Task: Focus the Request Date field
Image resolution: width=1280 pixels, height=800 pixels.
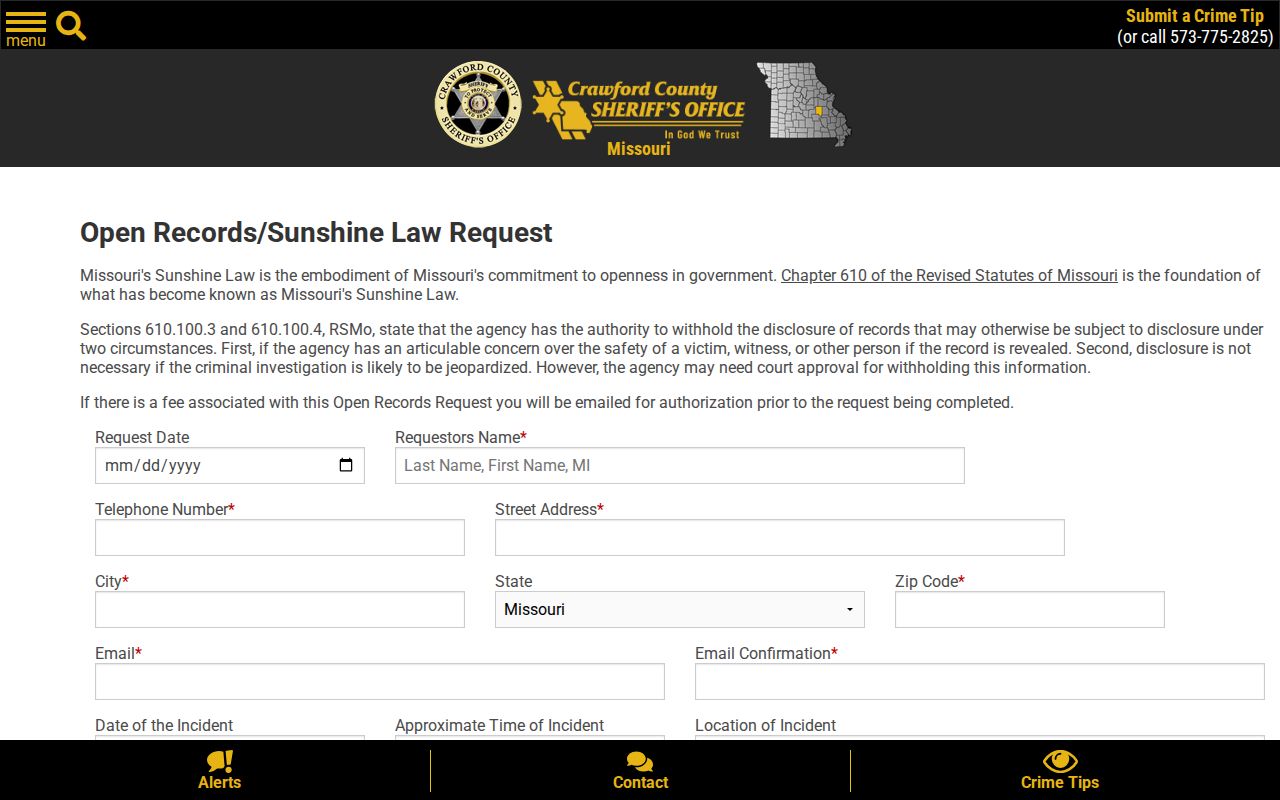Action: point(230,465)
